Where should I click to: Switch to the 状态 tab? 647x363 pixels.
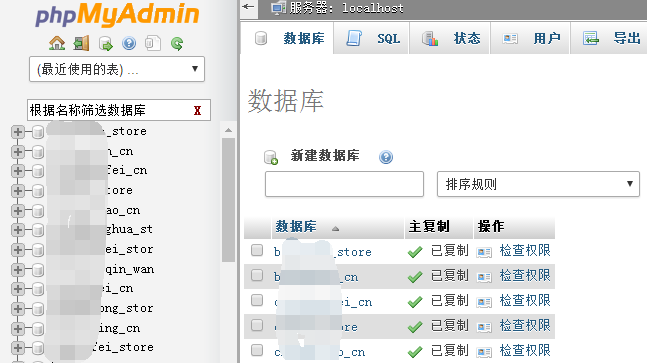pyautogui.click(x=450, y=38)
